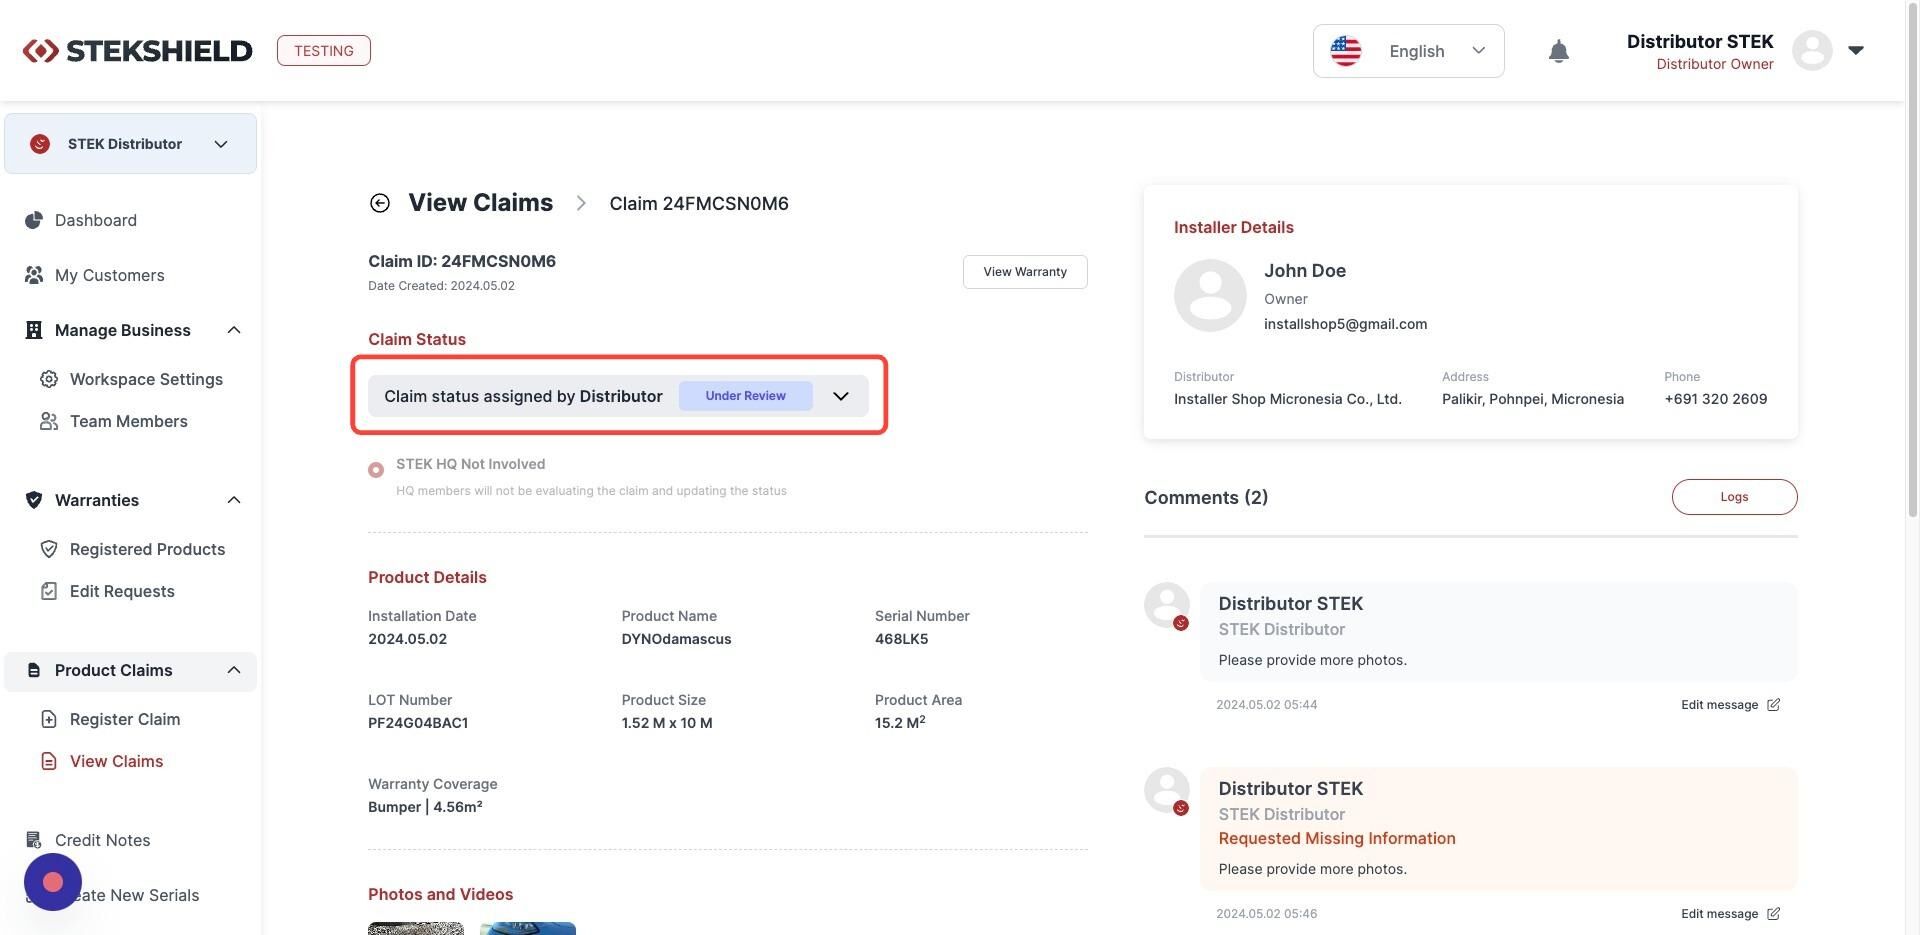Expand claim status with chevron arrow
The width and height of the screenshot is (1920, 935).
[x=841, y=396]
